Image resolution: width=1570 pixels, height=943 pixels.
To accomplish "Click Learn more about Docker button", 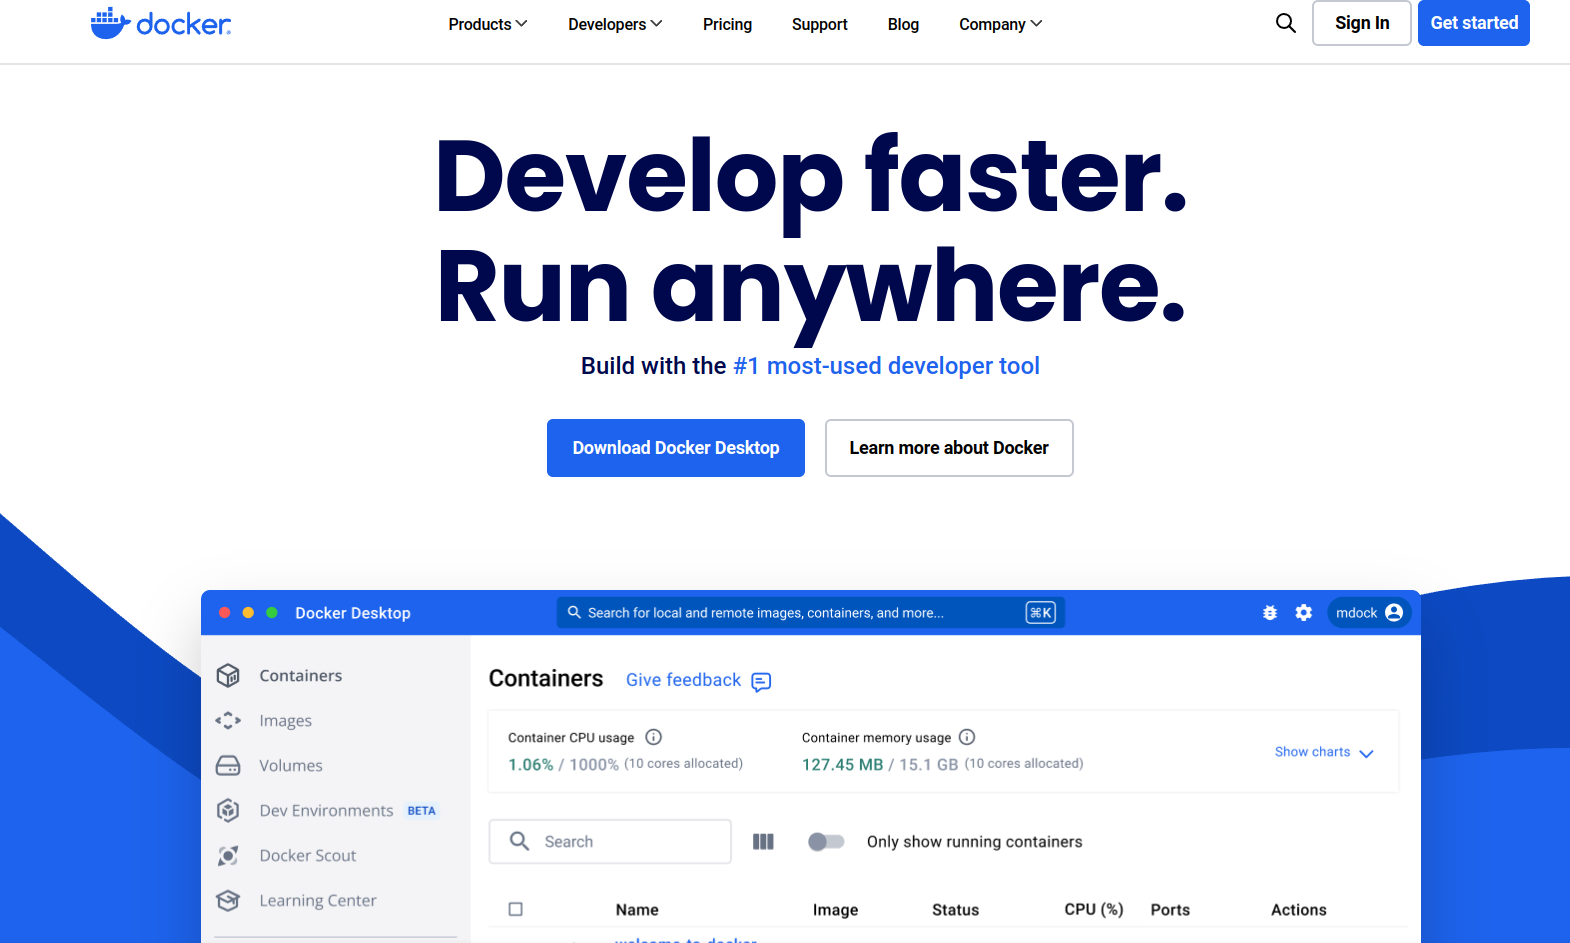I will click(949, 448).
